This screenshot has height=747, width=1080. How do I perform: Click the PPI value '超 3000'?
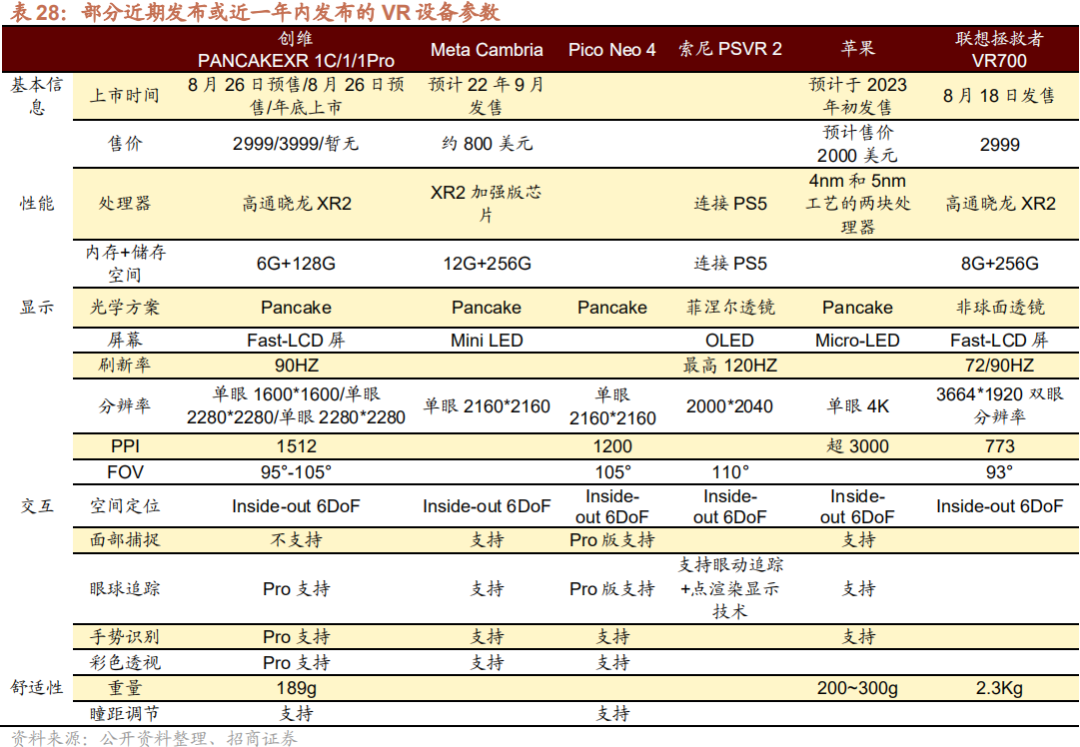pos(857,446)
